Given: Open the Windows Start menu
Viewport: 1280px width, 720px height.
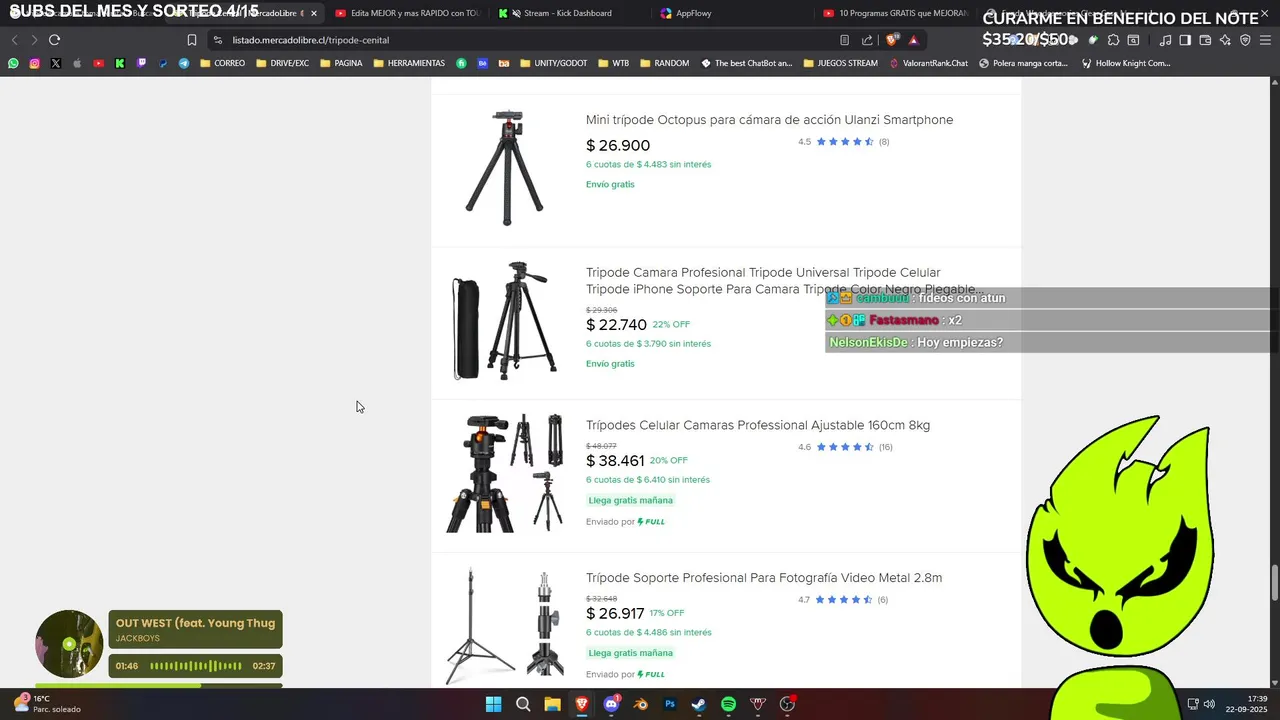Looking at the screenshot, I should [x=493, y=704].
